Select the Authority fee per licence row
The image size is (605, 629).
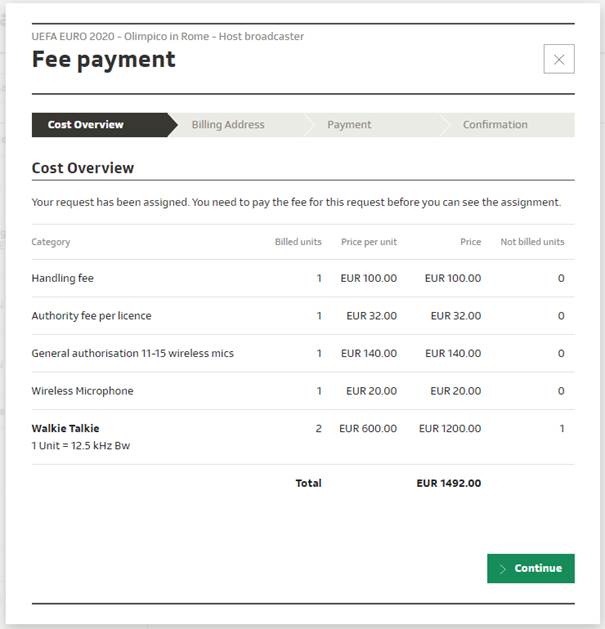pos(91,316)
